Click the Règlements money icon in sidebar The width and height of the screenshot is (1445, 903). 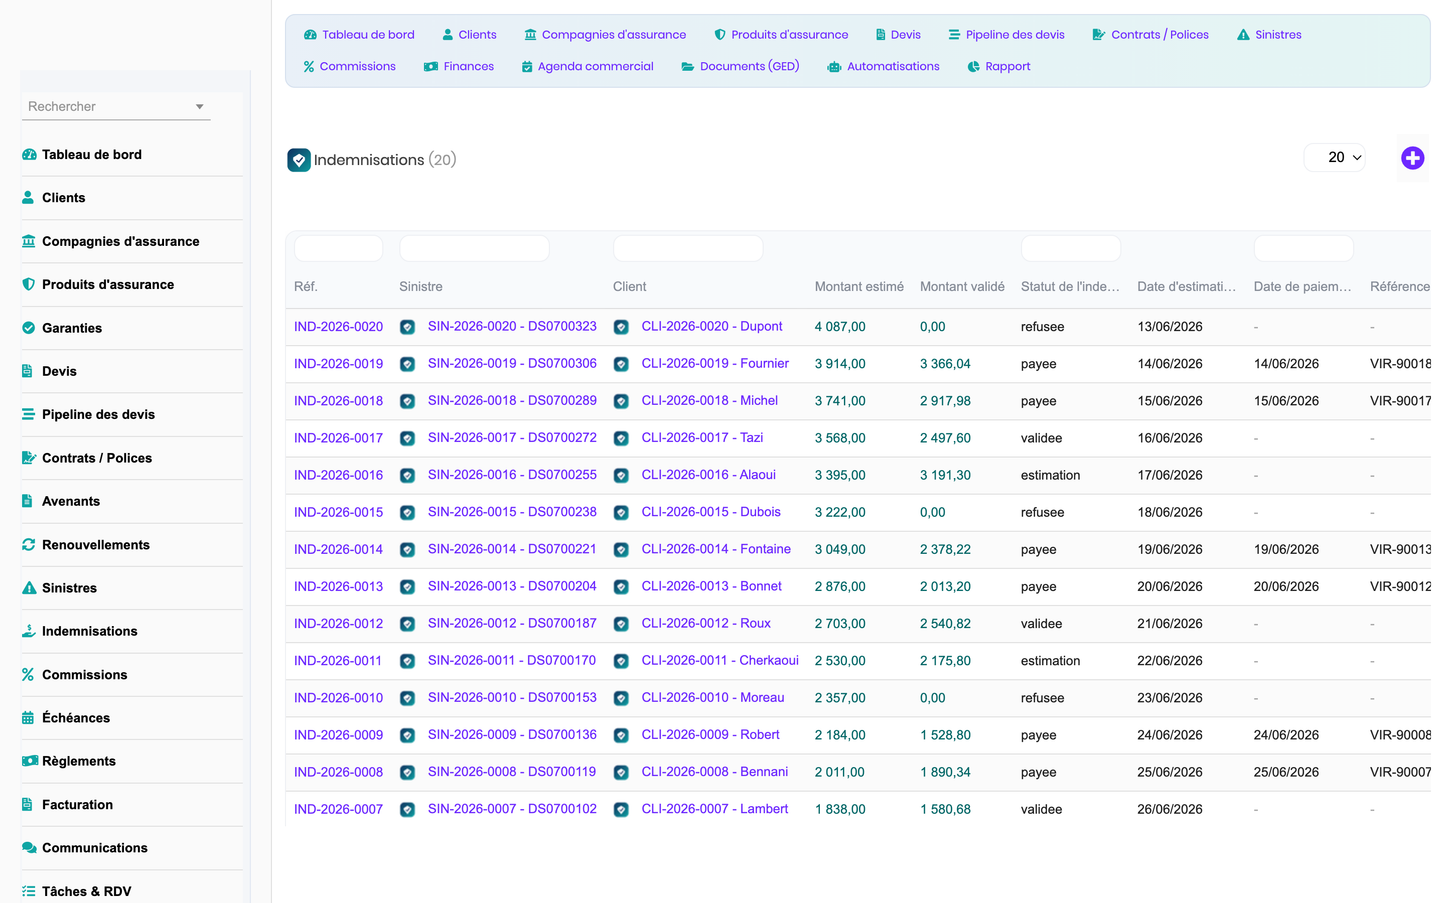[29, 761]
